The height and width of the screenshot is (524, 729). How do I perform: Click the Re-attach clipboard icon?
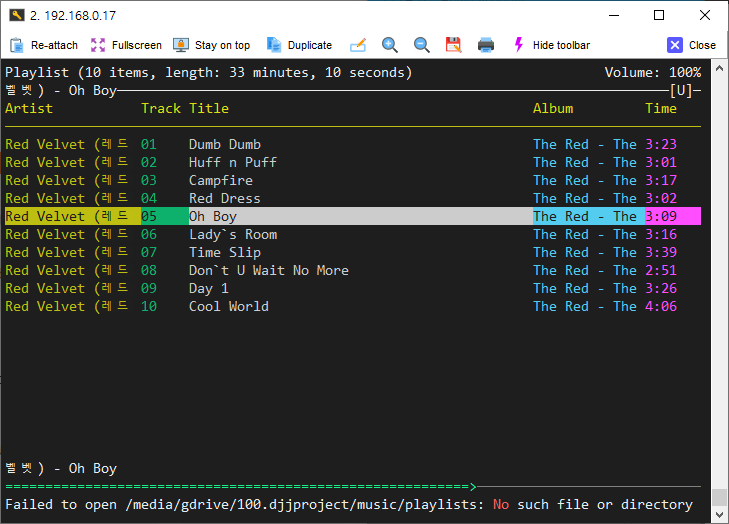coord(17,45)
